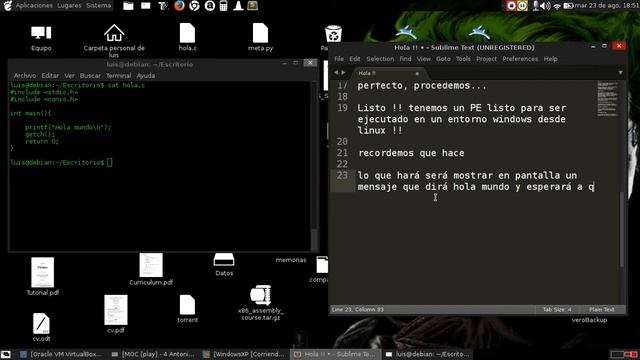Launch the calculator from the top panel

click(223, 6)
